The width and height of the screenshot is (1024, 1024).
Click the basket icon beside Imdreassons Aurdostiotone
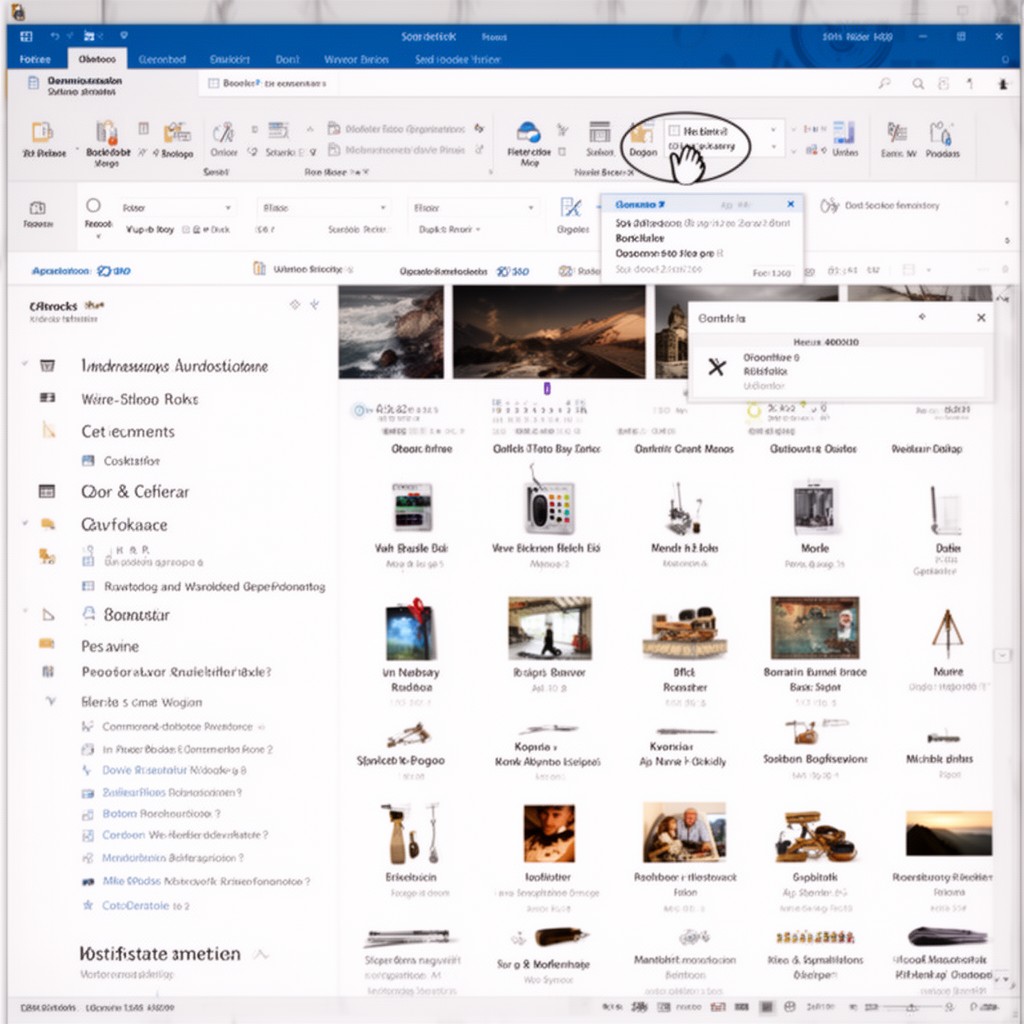click(47, 365)
